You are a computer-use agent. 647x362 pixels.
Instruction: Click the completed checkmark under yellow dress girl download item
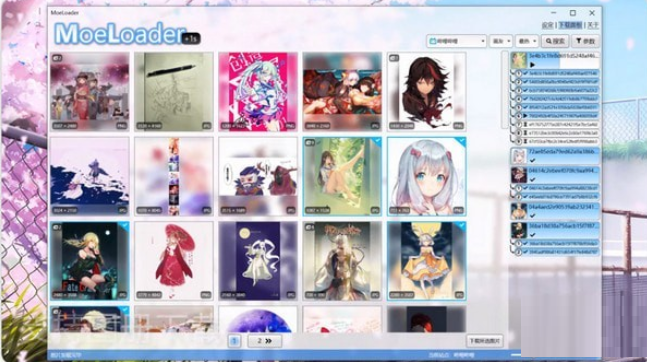(x=533, y=215)
